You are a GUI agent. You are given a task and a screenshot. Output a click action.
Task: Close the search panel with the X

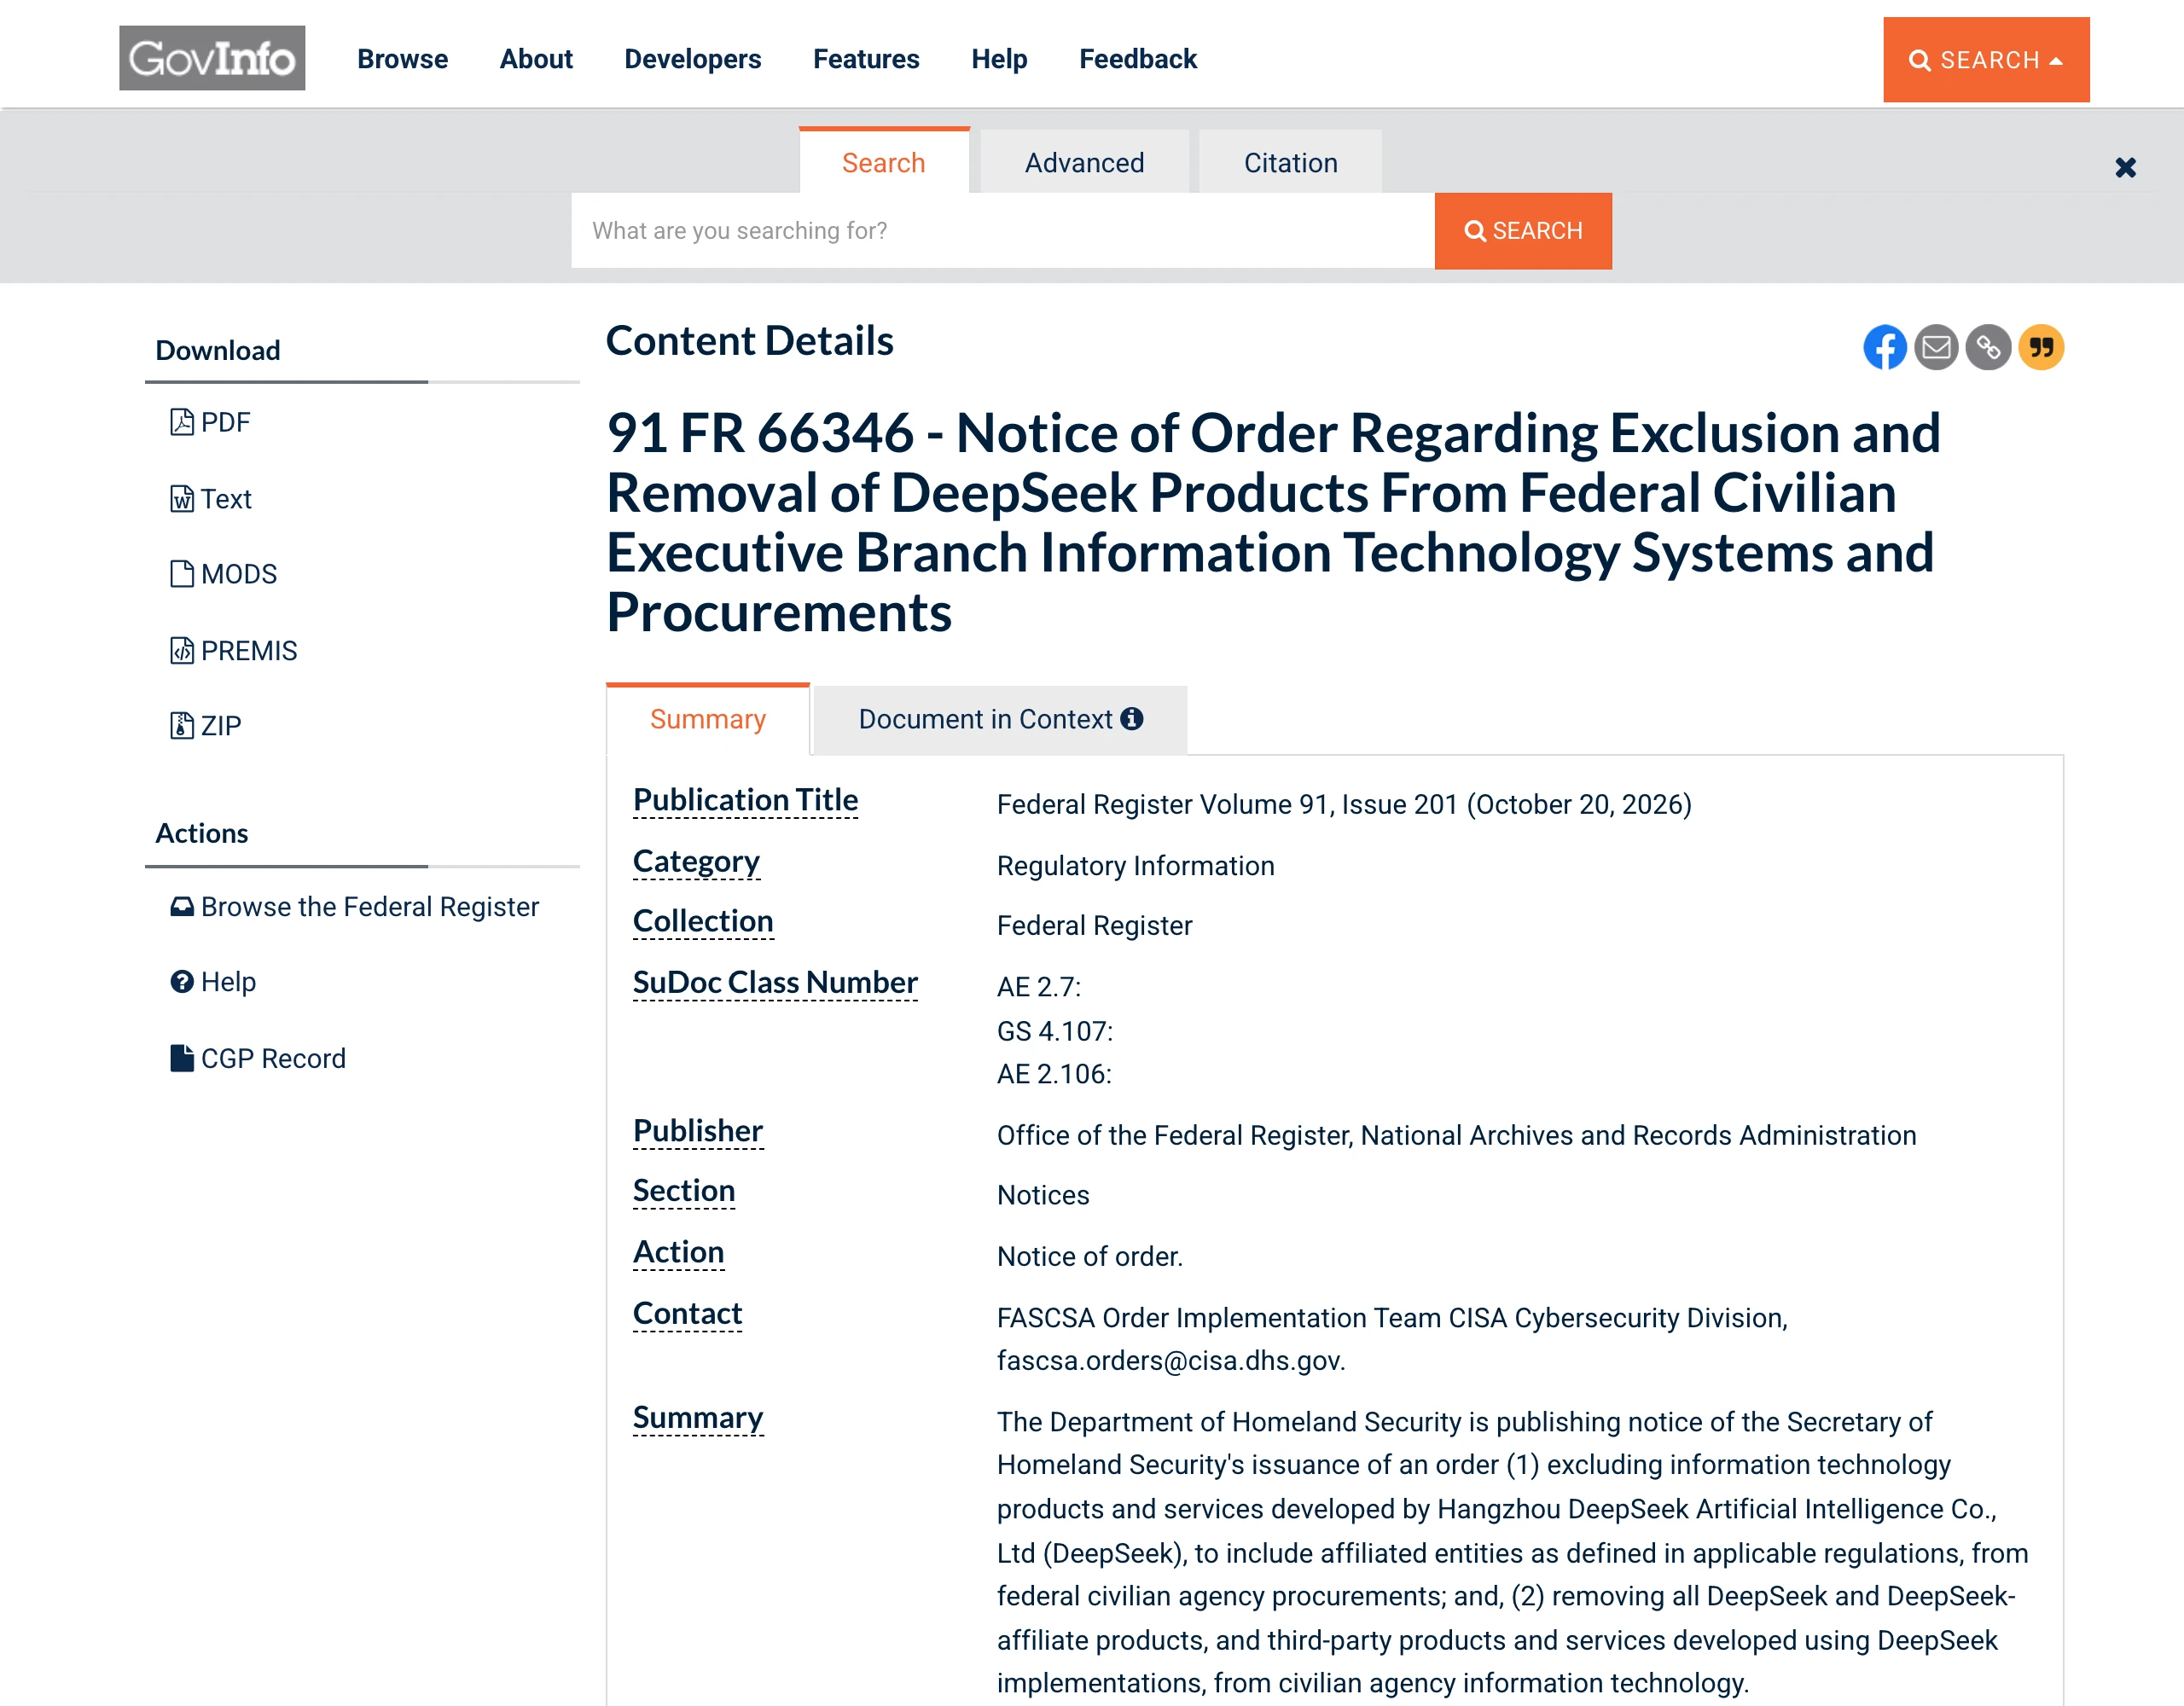(x=2125, y=167)
